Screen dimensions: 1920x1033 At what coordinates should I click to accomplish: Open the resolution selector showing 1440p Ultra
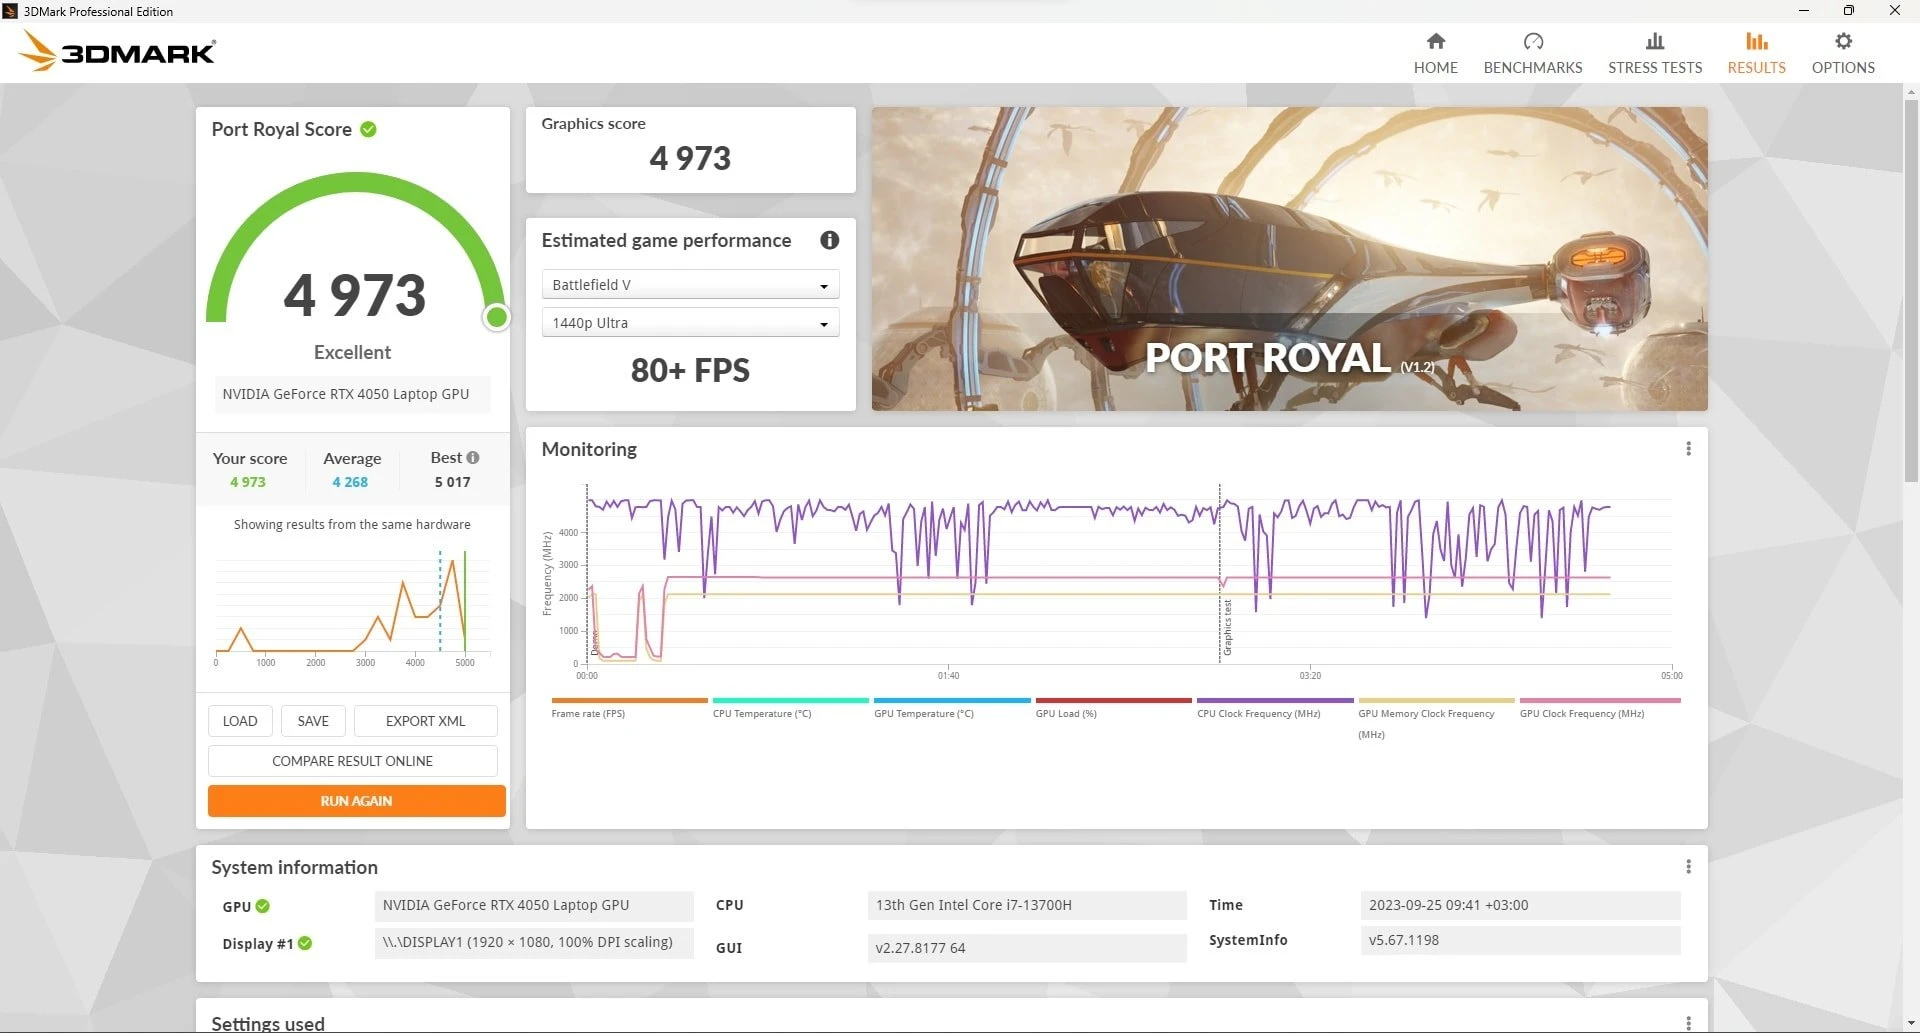[690, 323]
